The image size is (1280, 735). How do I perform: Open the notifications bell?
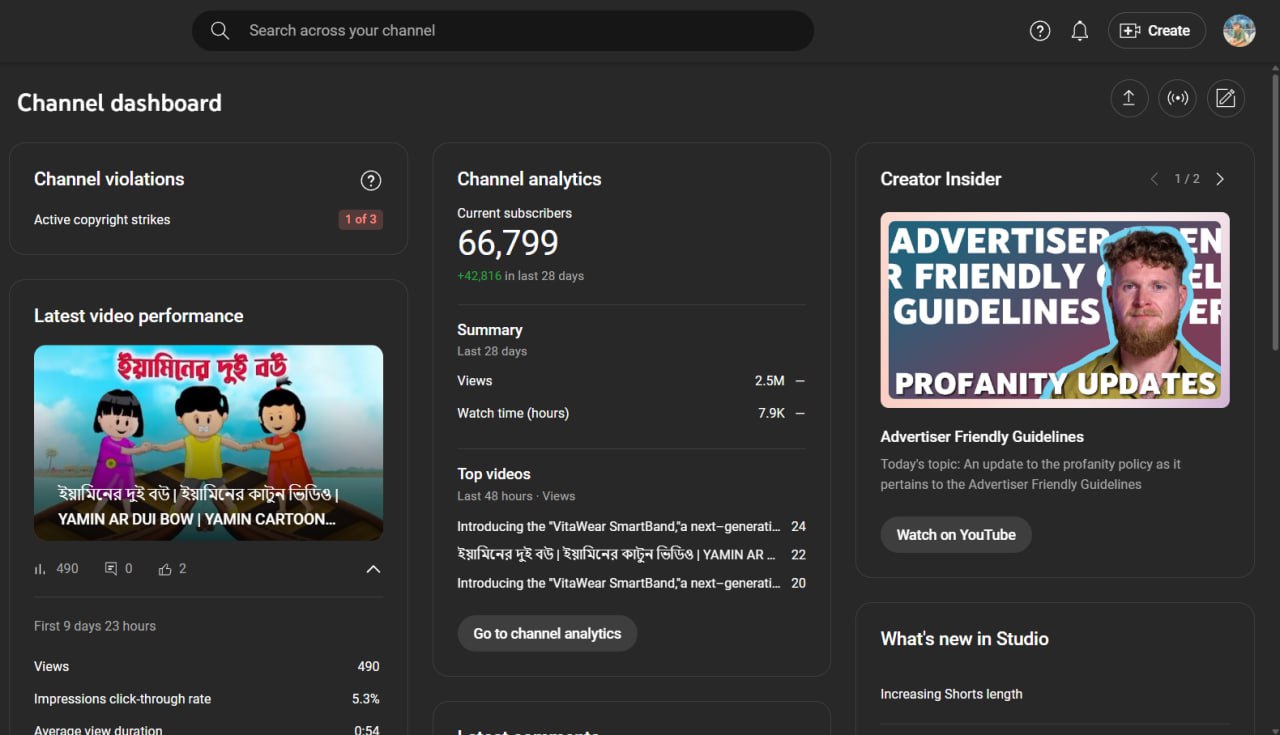(1080, 31)
